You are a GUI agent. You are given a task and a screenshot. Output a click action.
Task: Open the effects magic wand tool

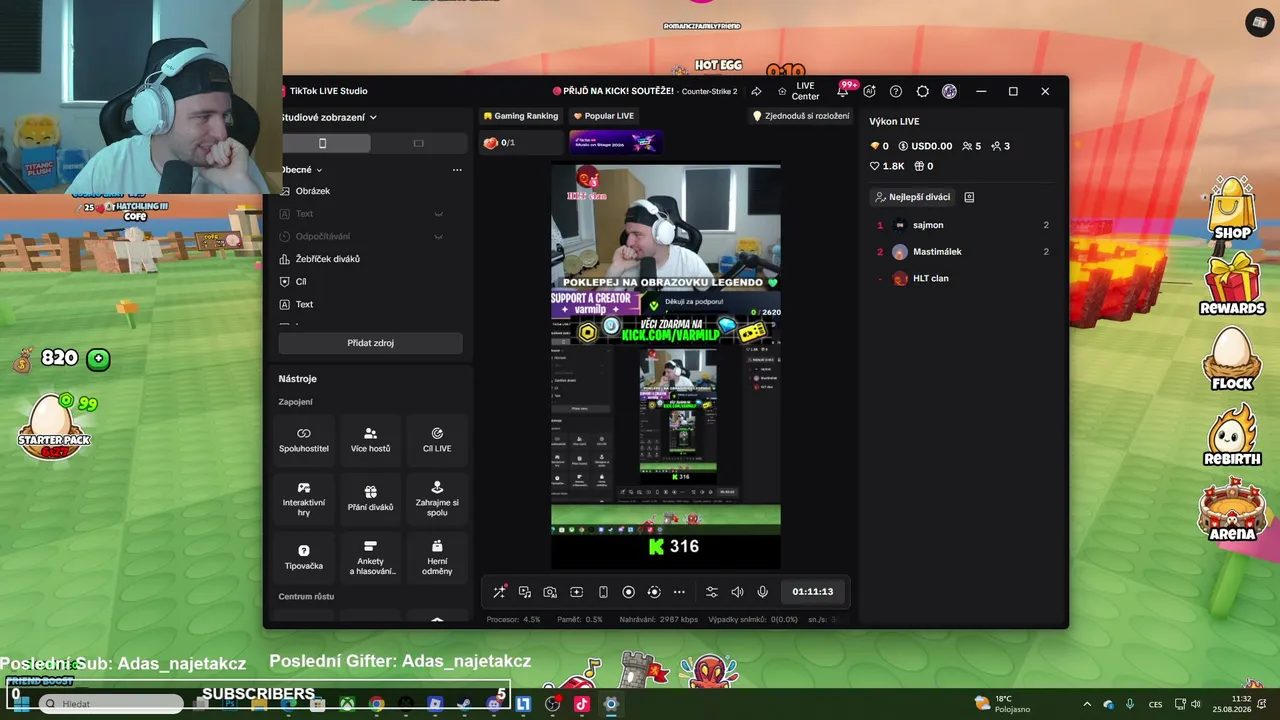tap(499, 592)
